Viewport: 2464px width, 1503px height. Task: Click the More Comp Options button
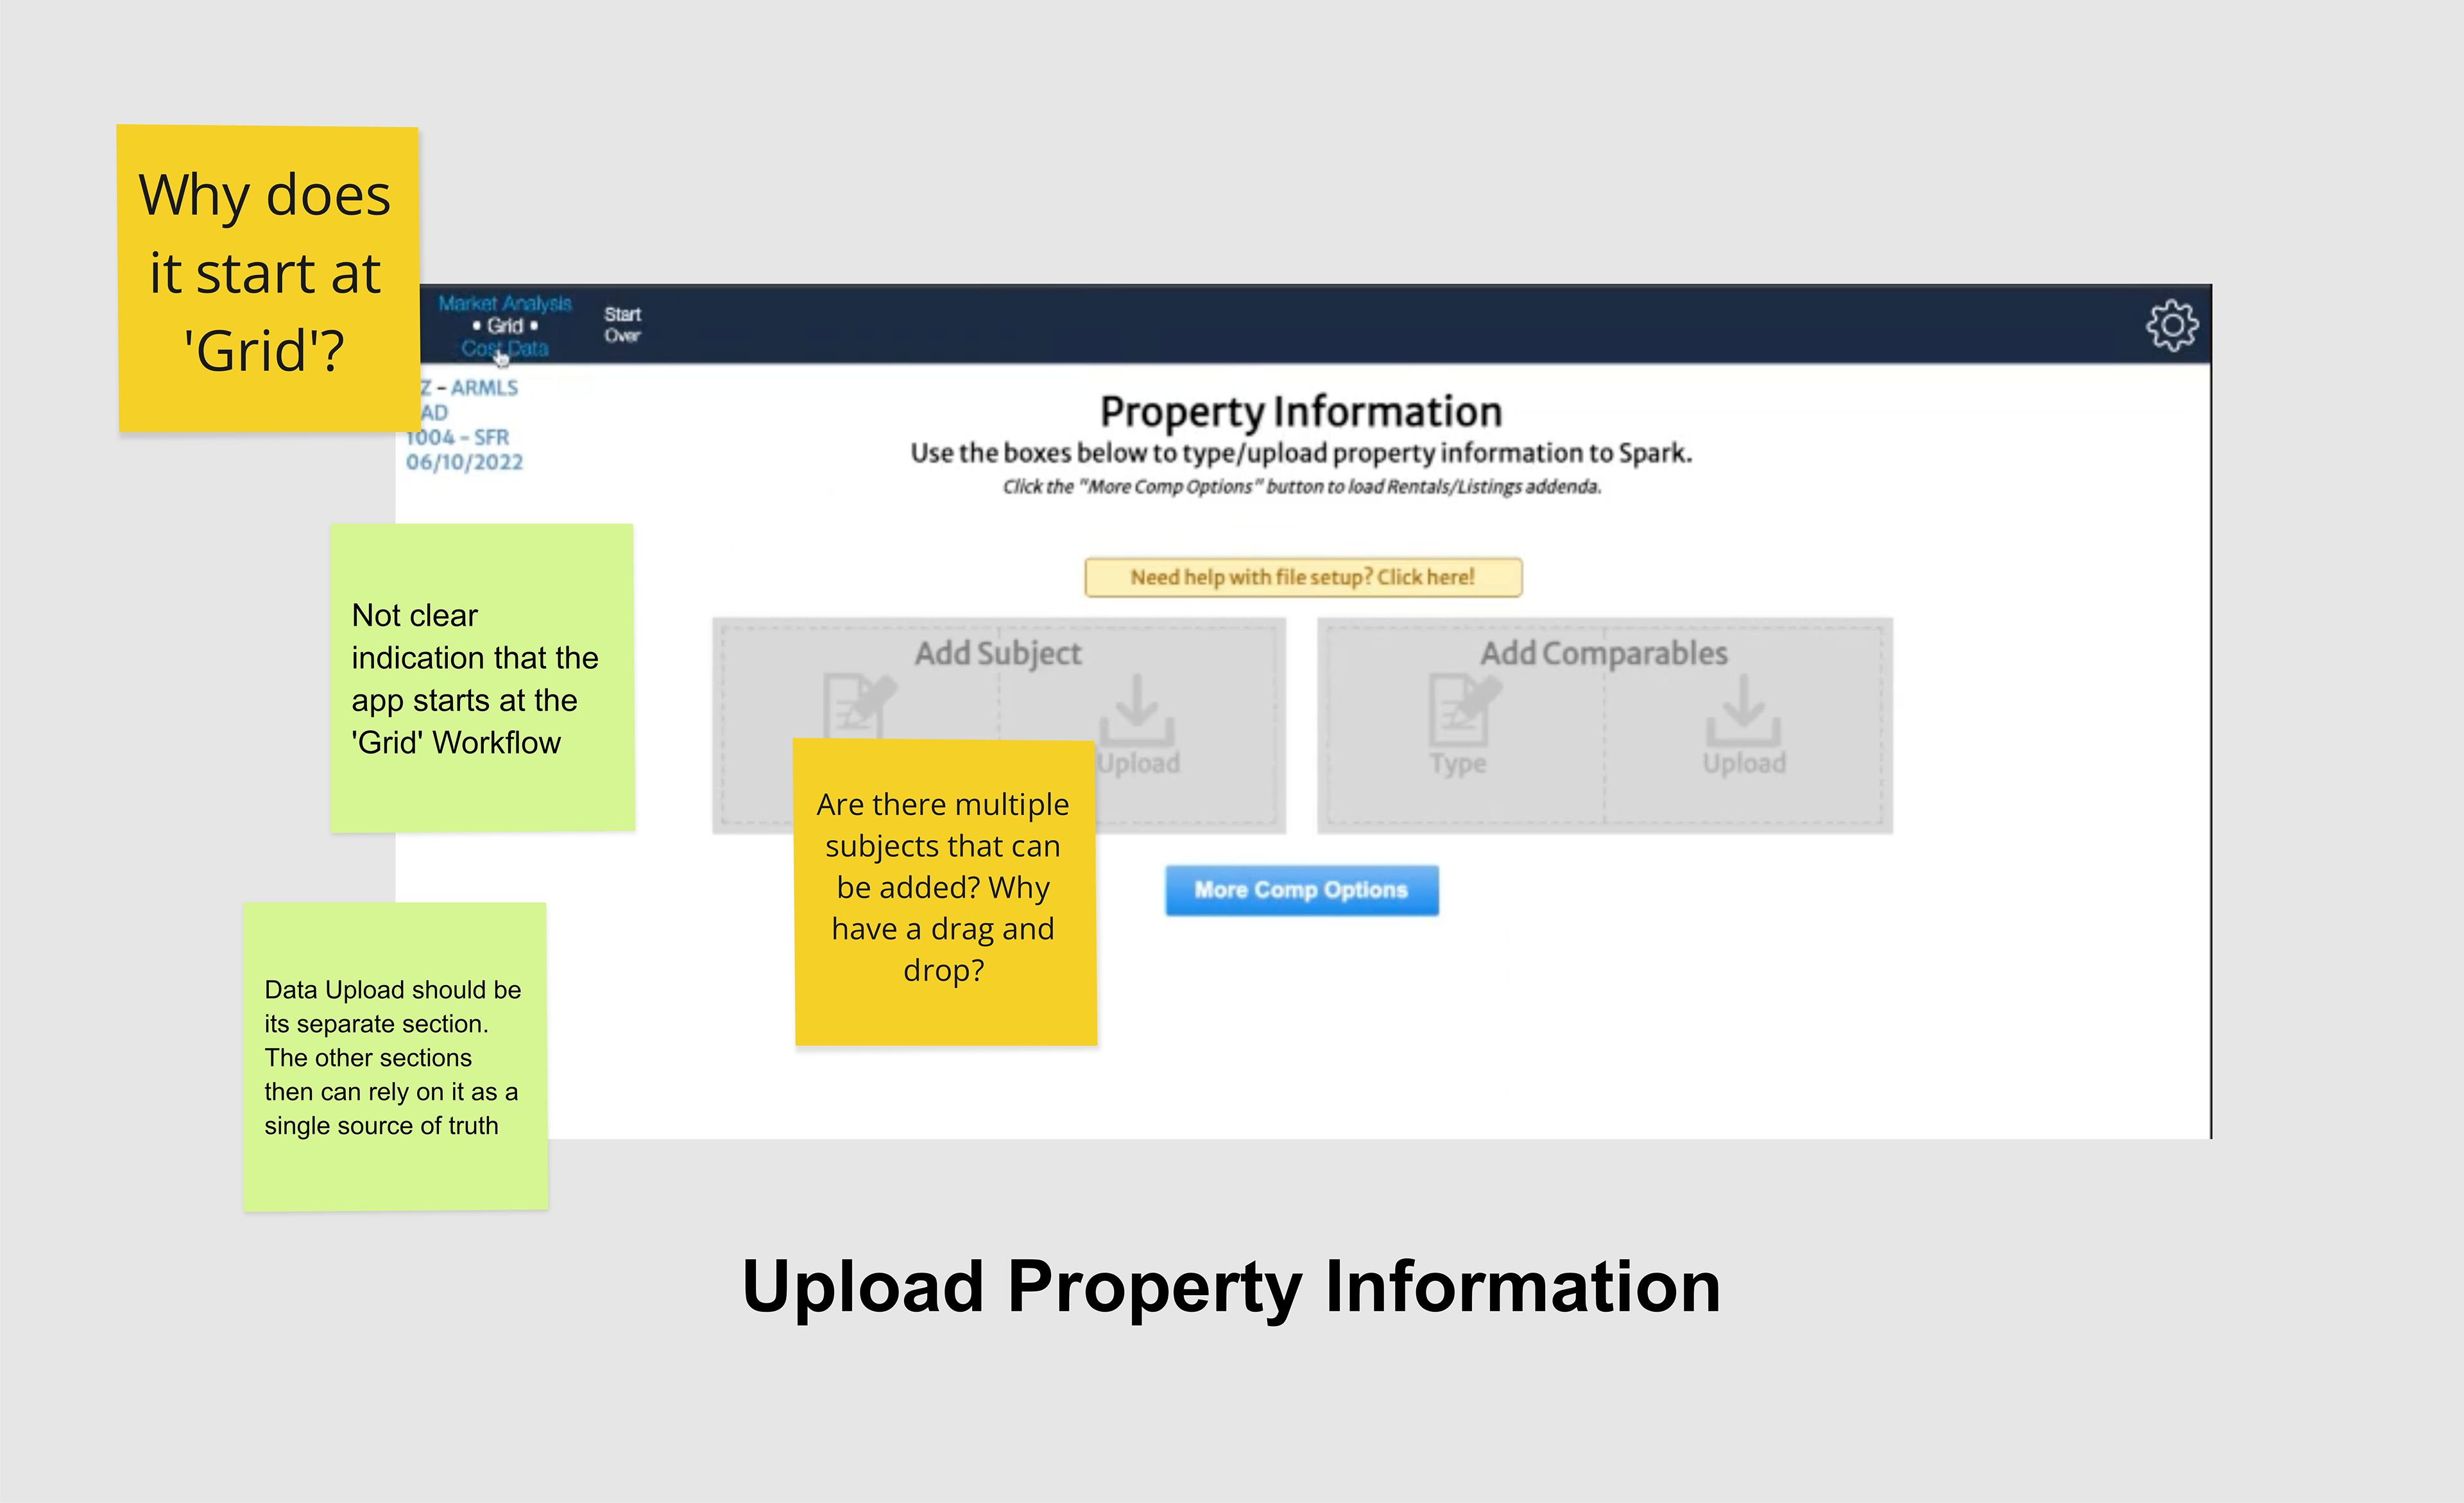pos(1301,890)
